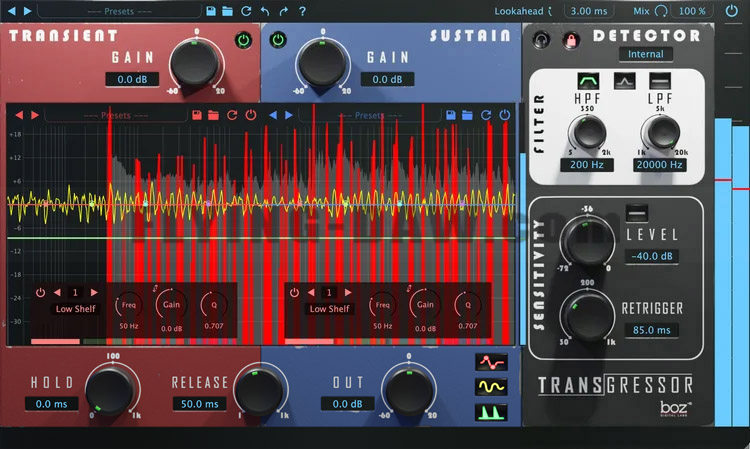Viewport: 750px width, 449px height.
Task: Next preset blue arrow in sustain EQ
Action: coord(289,115)
